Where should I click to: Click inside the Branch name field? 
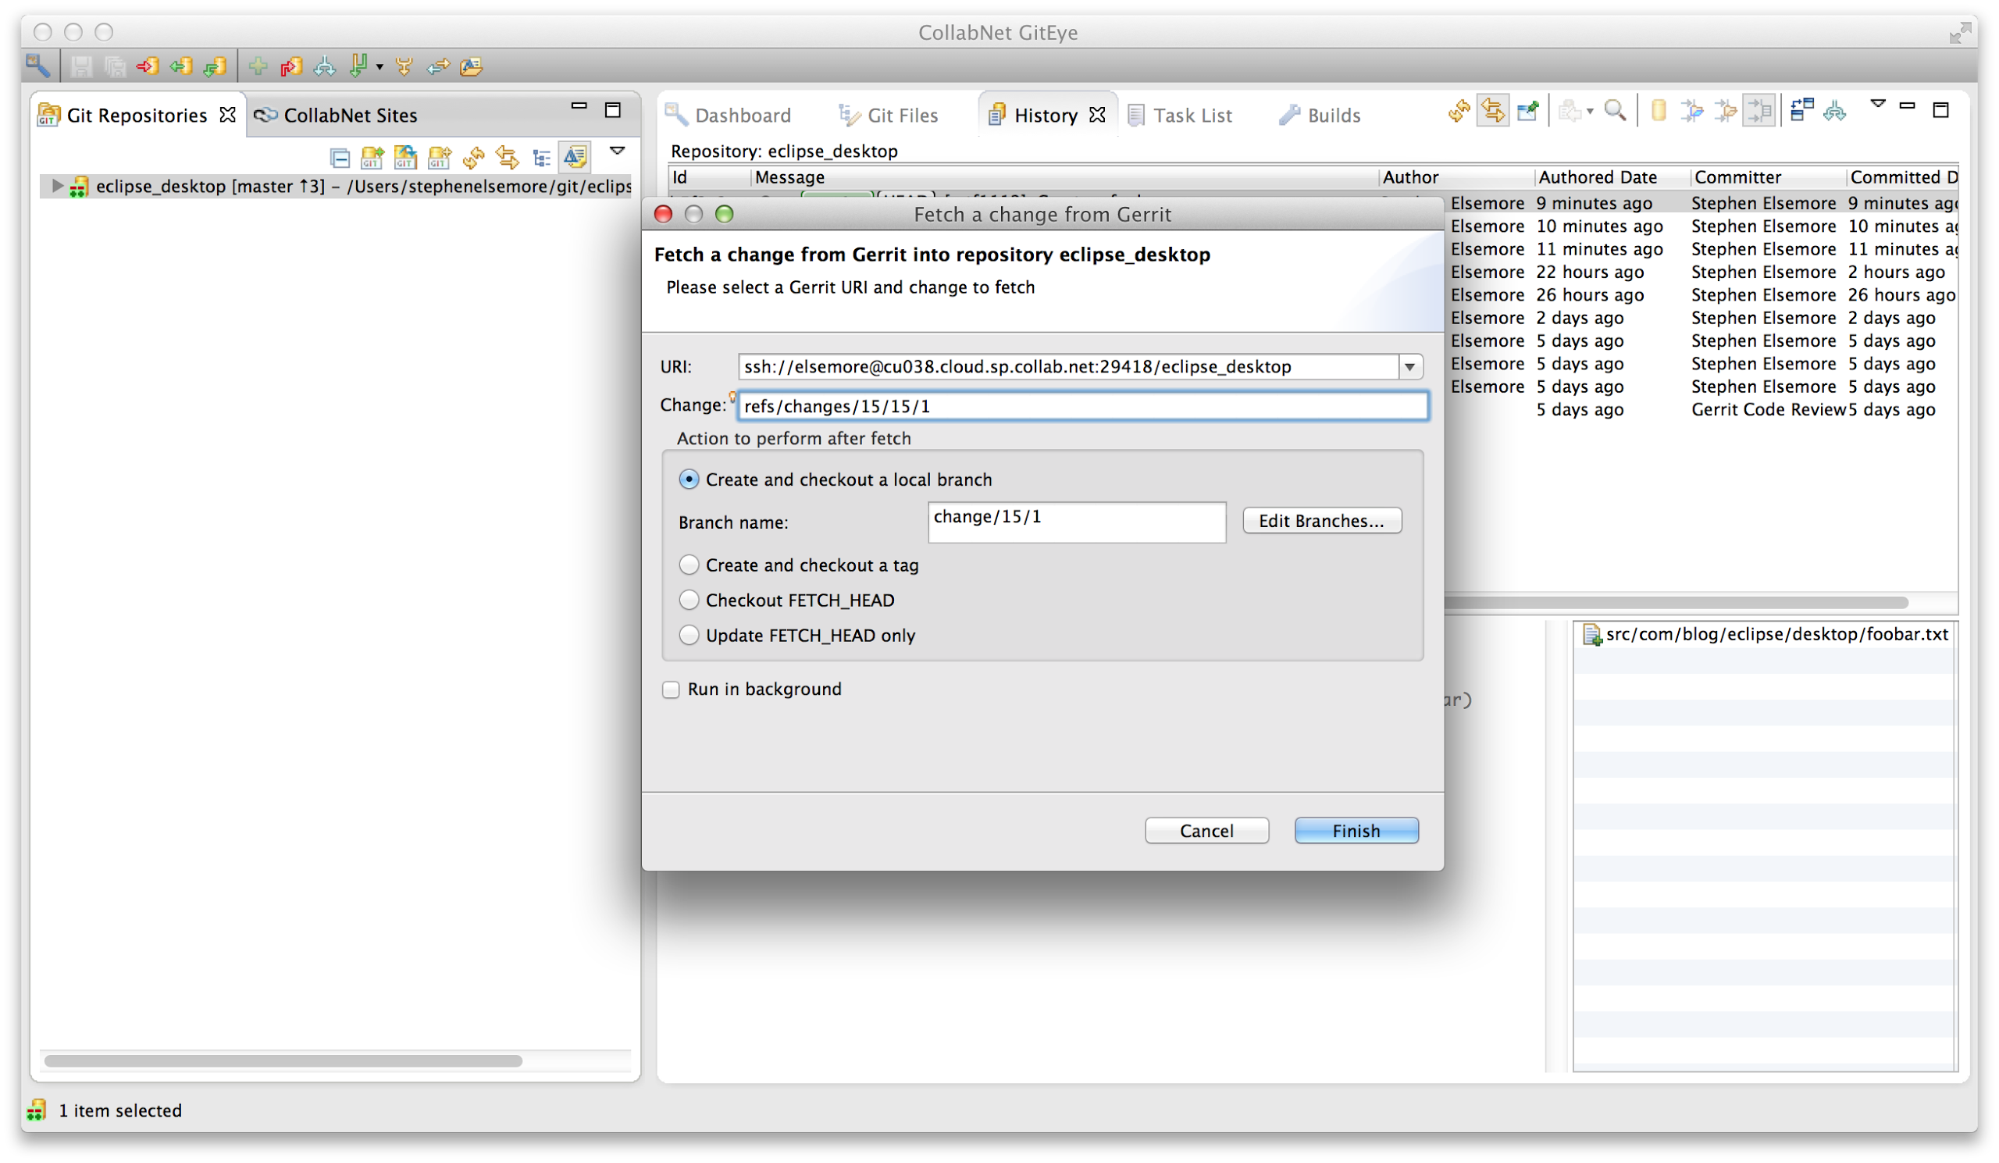coord(1076,522)
